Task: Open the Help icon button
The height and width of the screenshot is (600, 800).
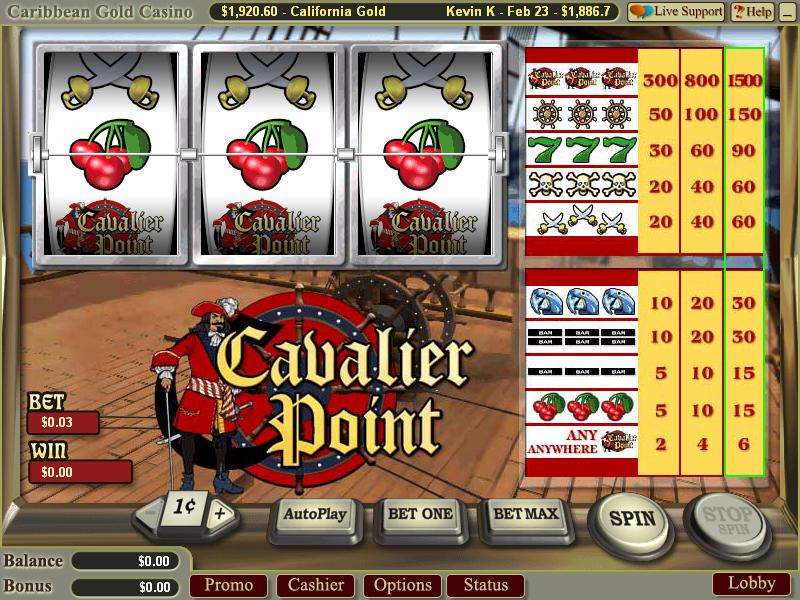Action: point(753,11)
